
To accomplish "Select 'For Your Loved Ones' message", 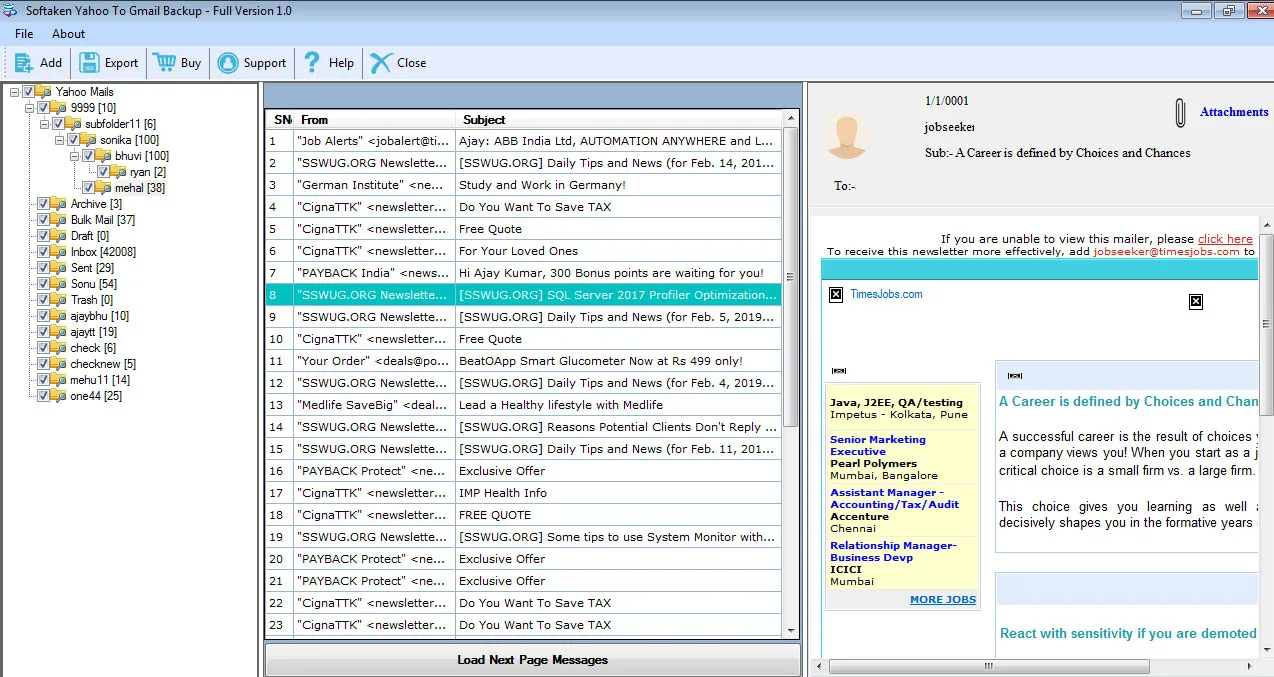I will click(523, 251).
